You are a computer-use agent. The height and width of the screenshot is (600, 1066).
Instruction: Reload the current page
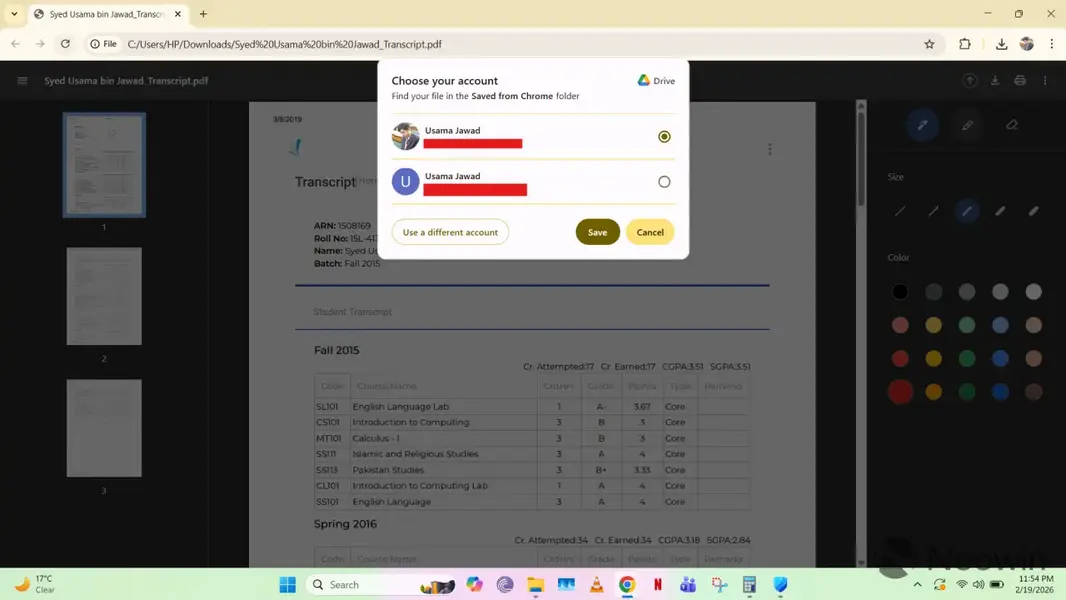coord(65,44)
